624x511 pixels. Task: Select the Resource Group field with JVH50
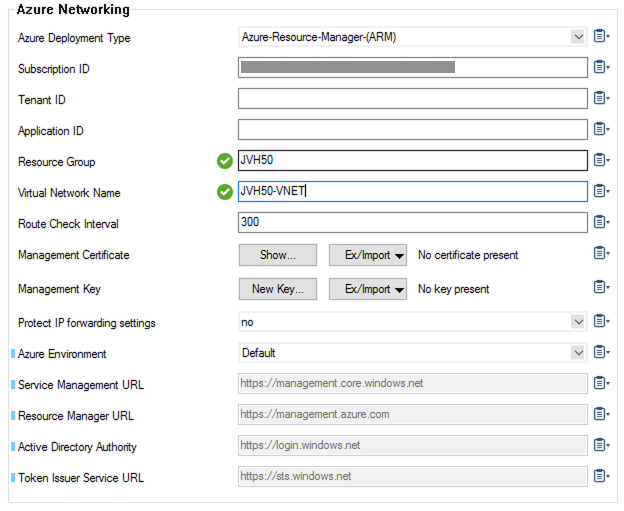[x=413, y=160]
